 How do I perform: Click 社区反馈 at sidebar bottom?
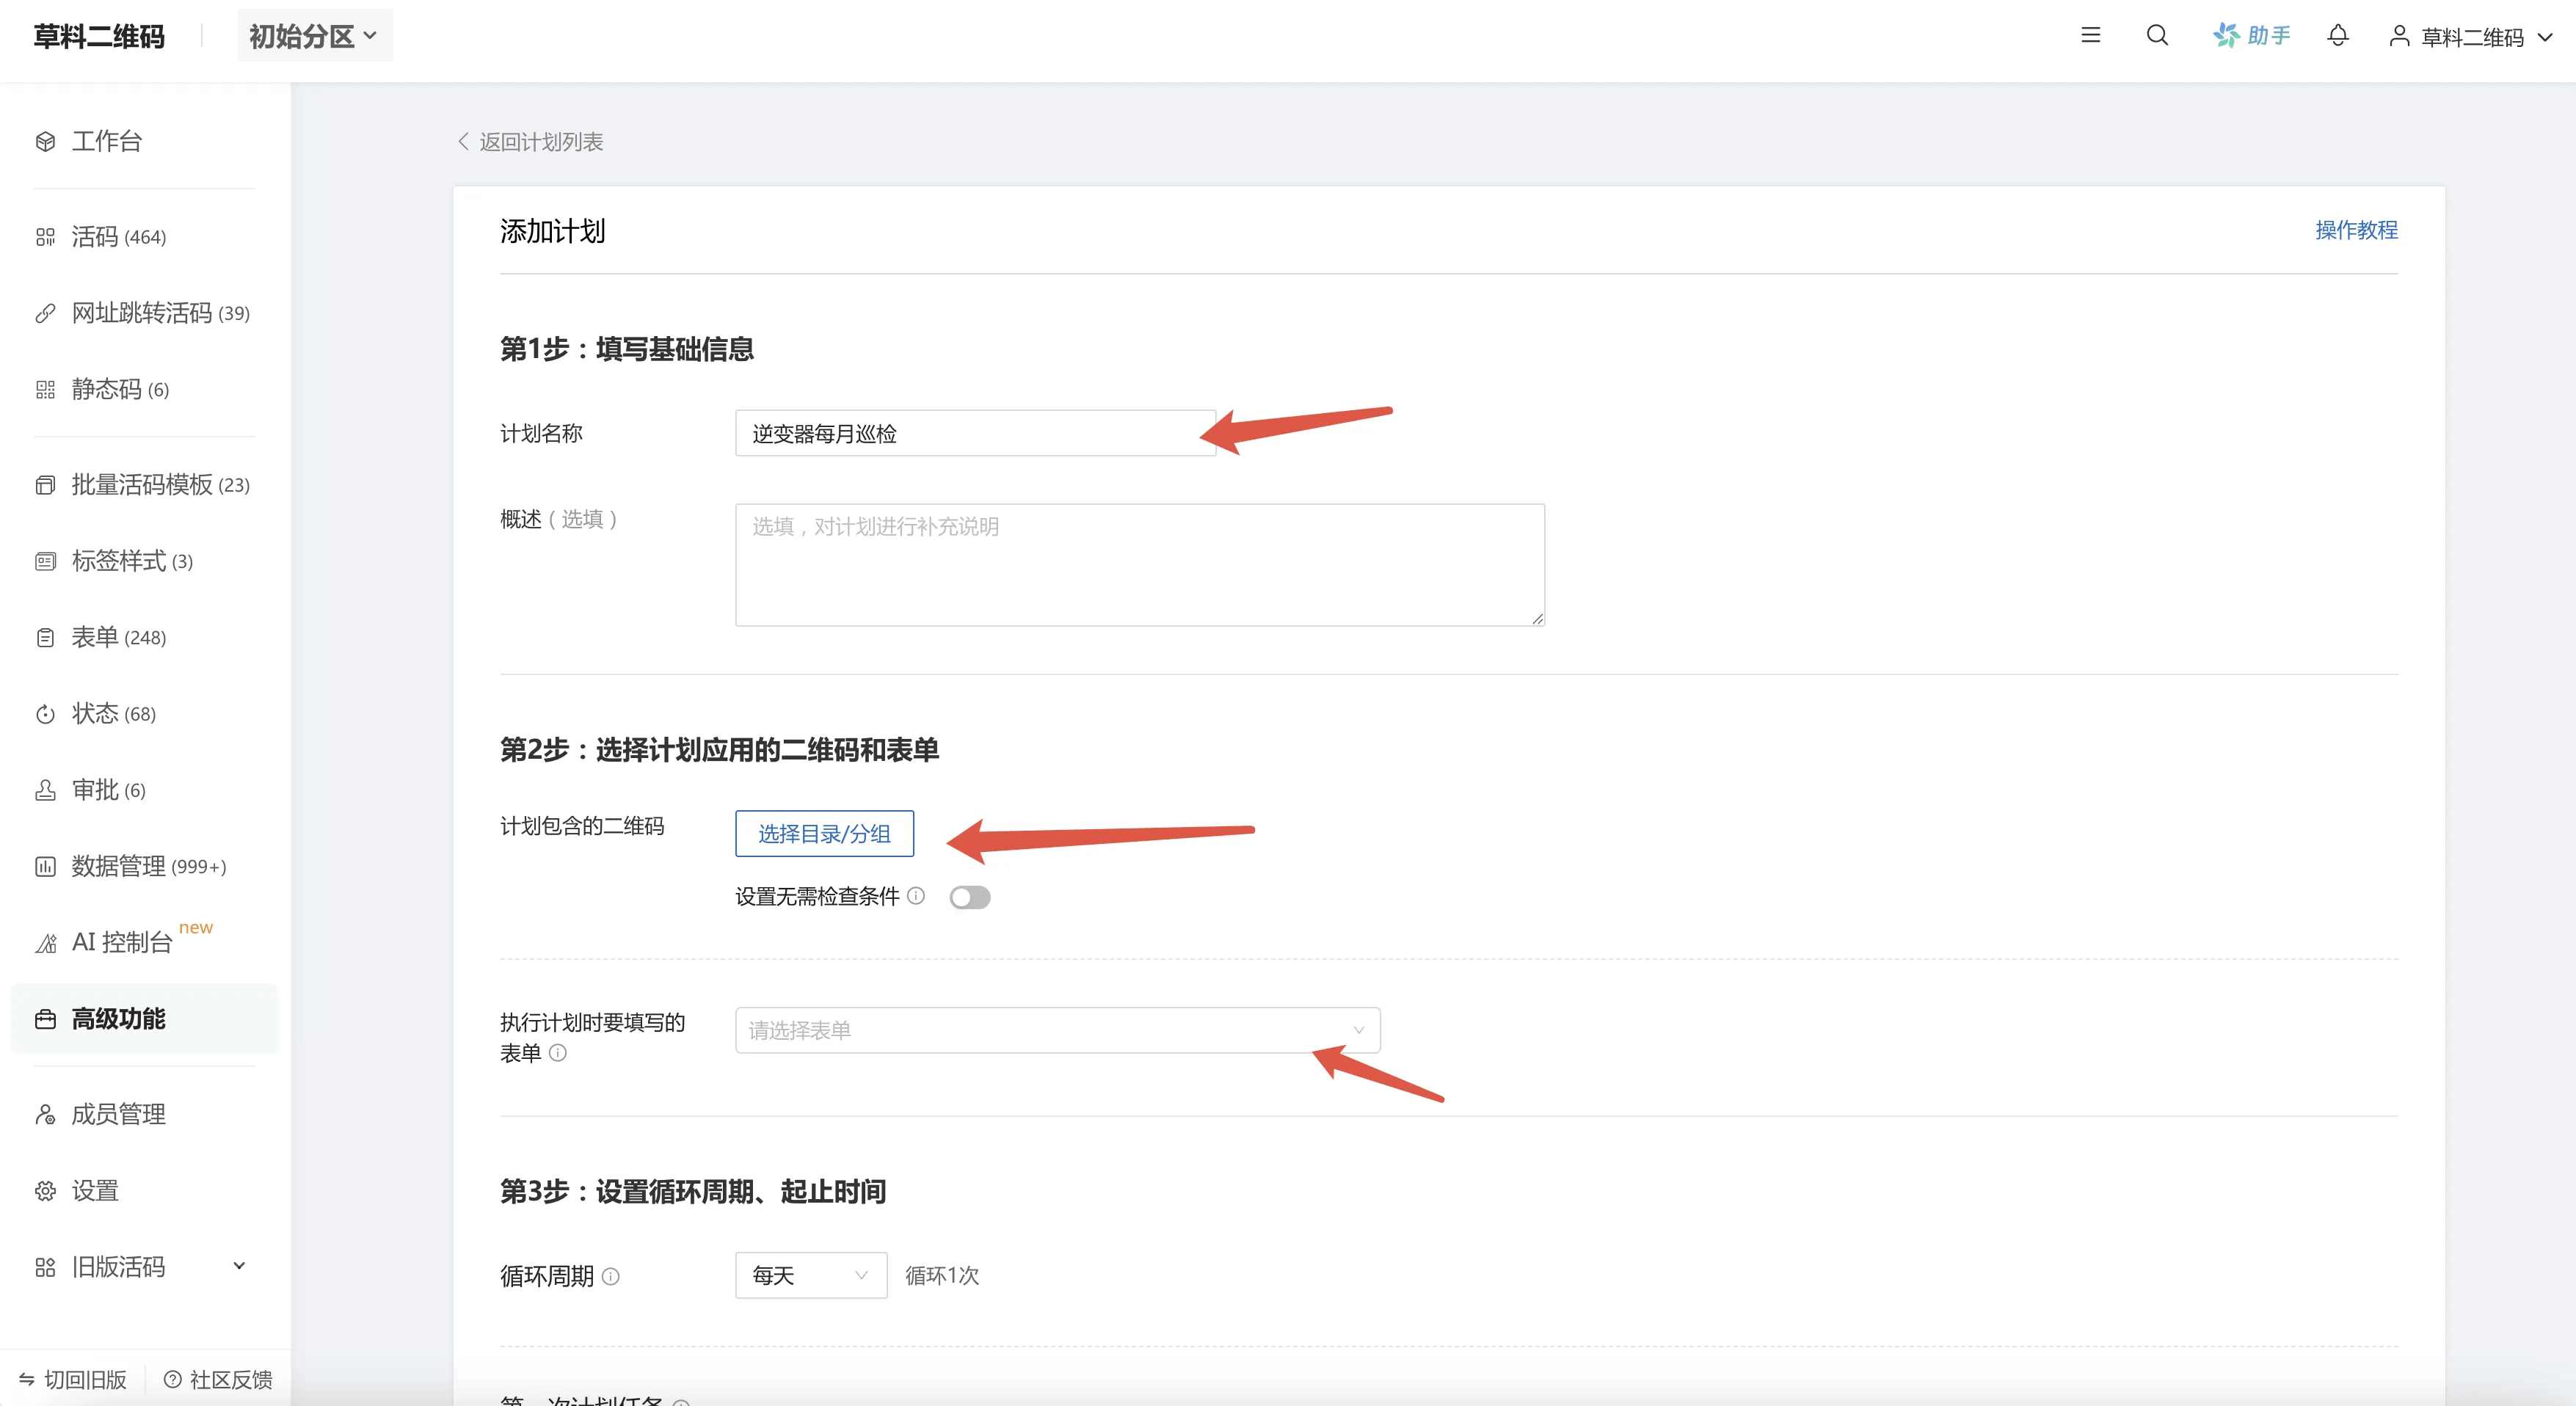tap(218, 1380)
